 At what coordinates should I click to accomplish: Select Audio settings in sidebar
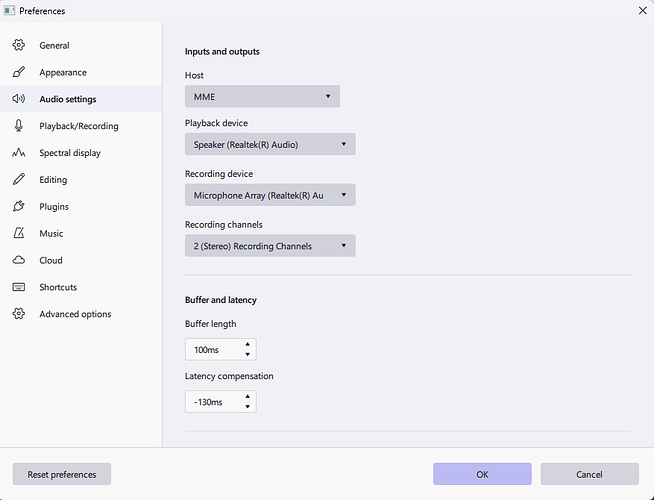click(81, 99)
